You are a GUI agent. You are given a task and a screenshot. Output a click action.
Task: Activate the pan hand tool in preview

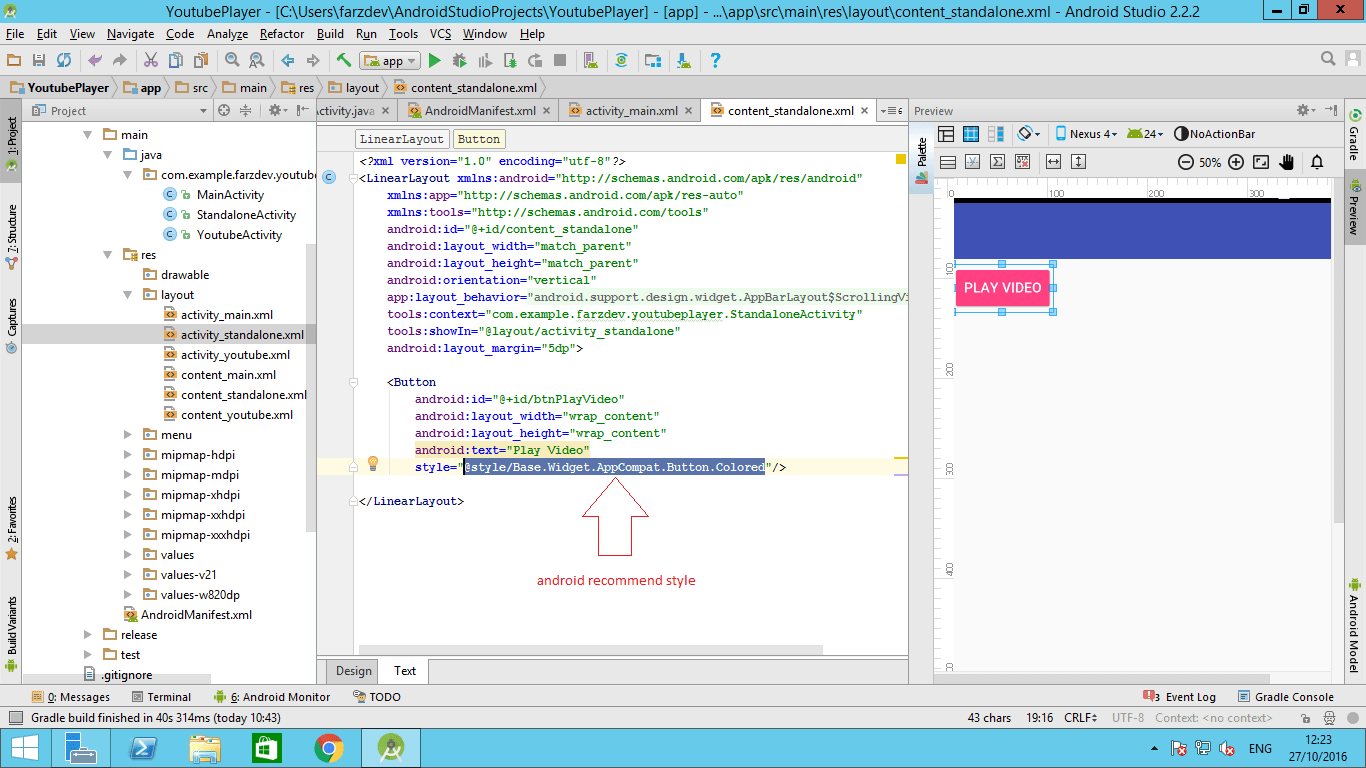click(x=1287, y=162)
